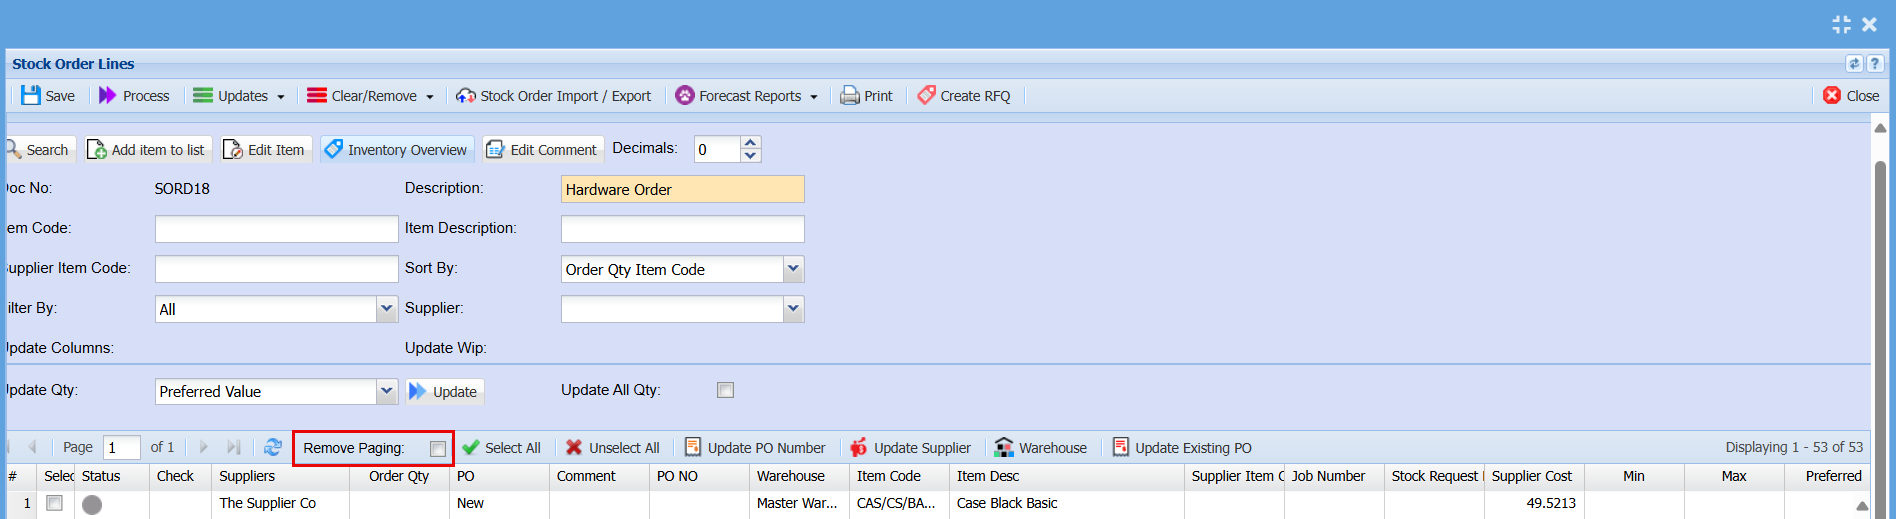
Task: Click the Item Description input field
Action: point(682,229)
